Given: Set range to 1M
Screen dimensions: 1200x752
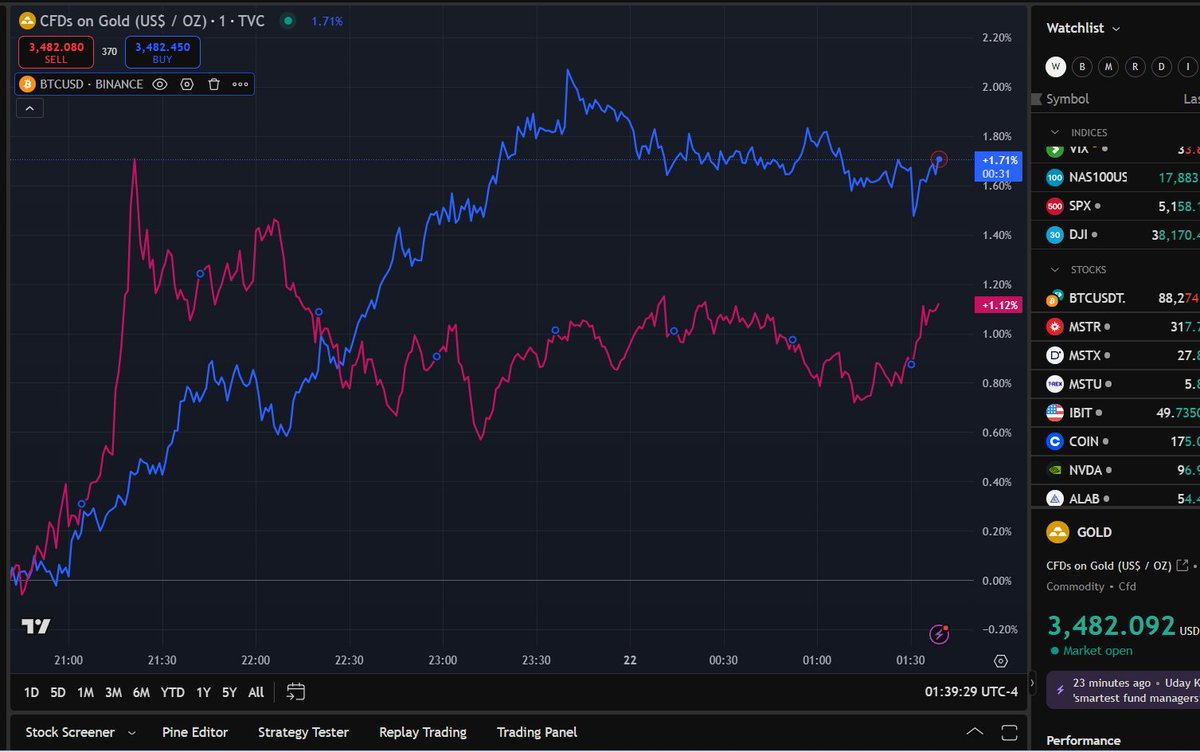Looking at the screenshot, I should pos(85,692).
